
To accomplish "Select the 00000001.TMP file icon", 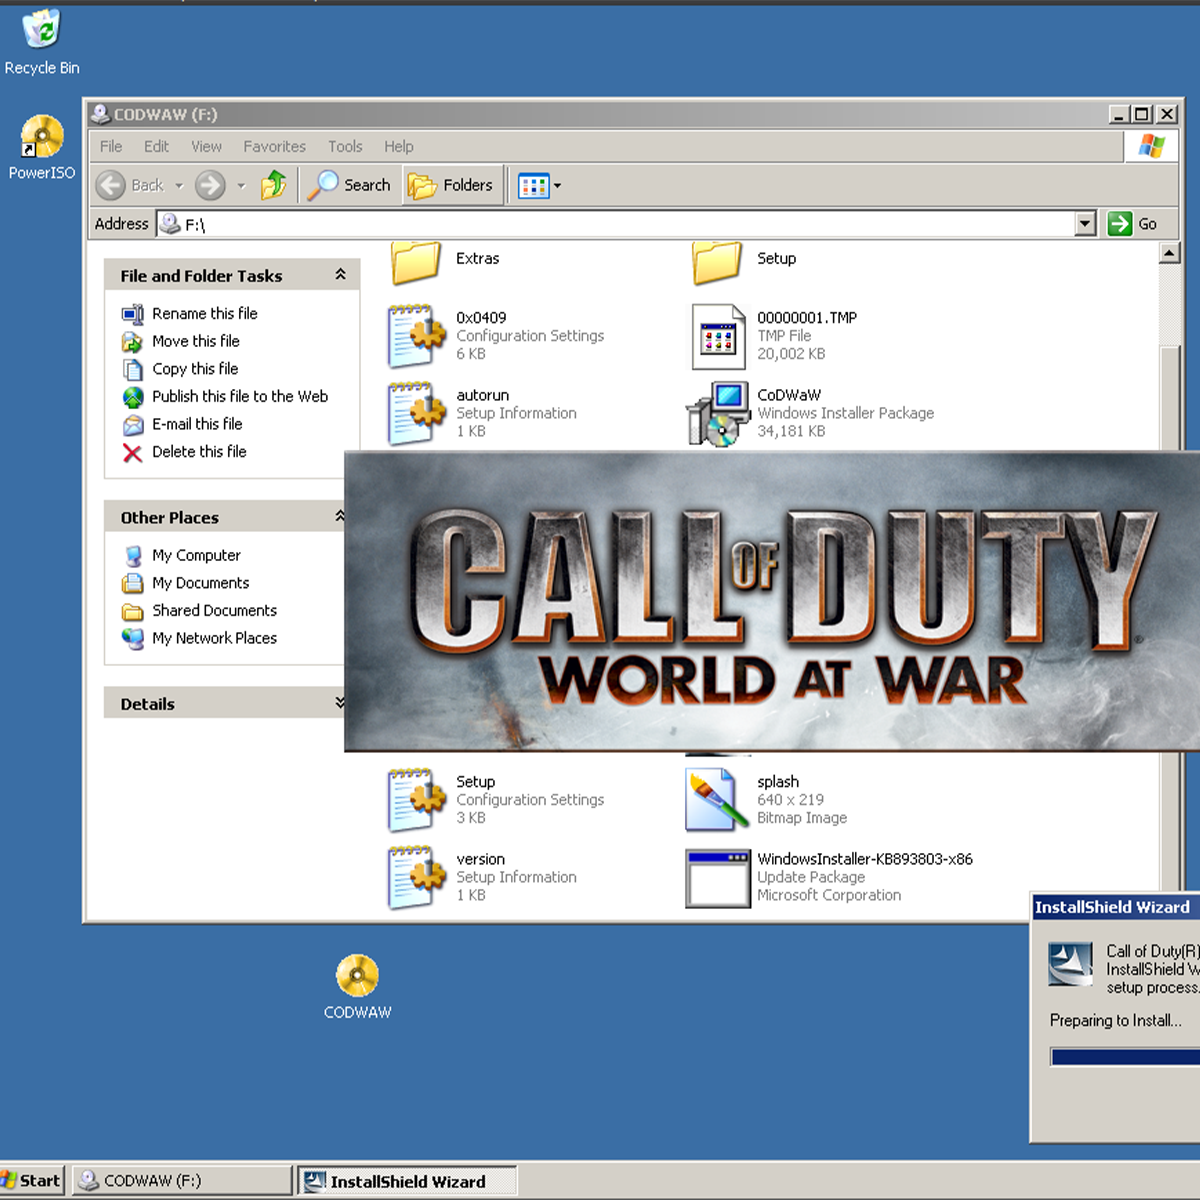I will (718, 336).
